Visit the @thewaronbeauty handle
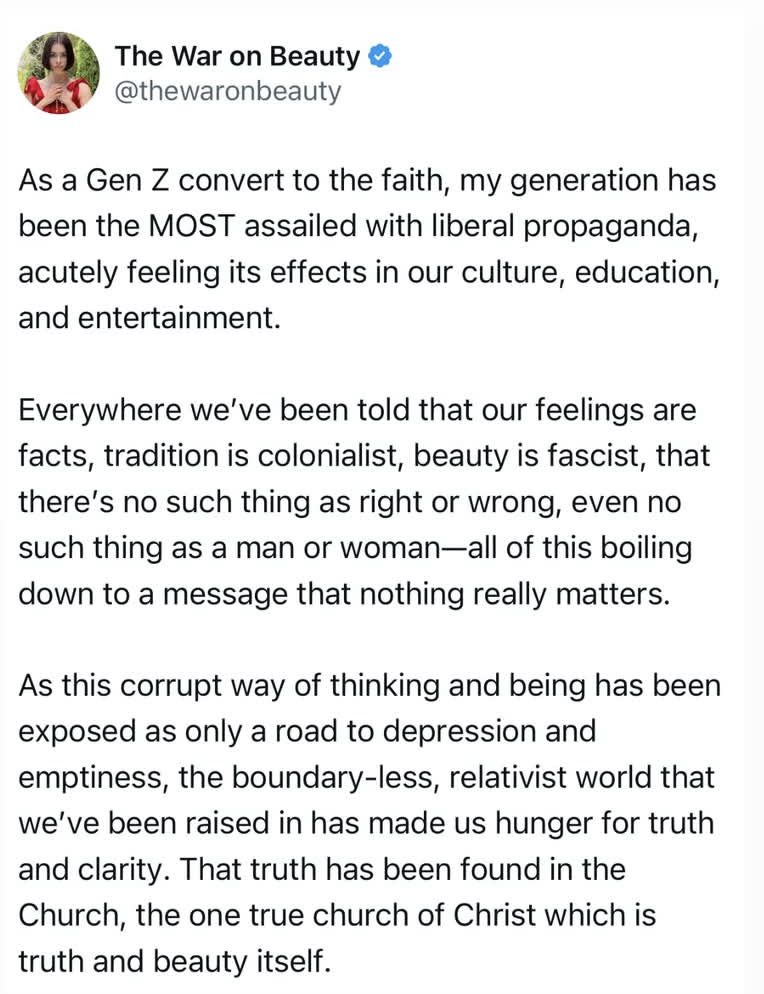 228,91
